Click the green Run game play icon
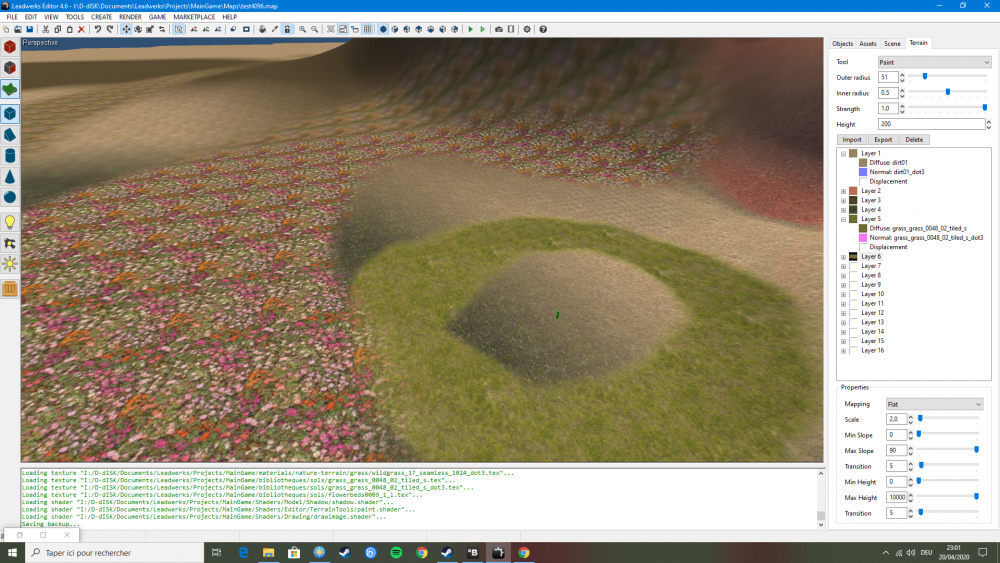 pyautogui.click(x=470, y=30)
